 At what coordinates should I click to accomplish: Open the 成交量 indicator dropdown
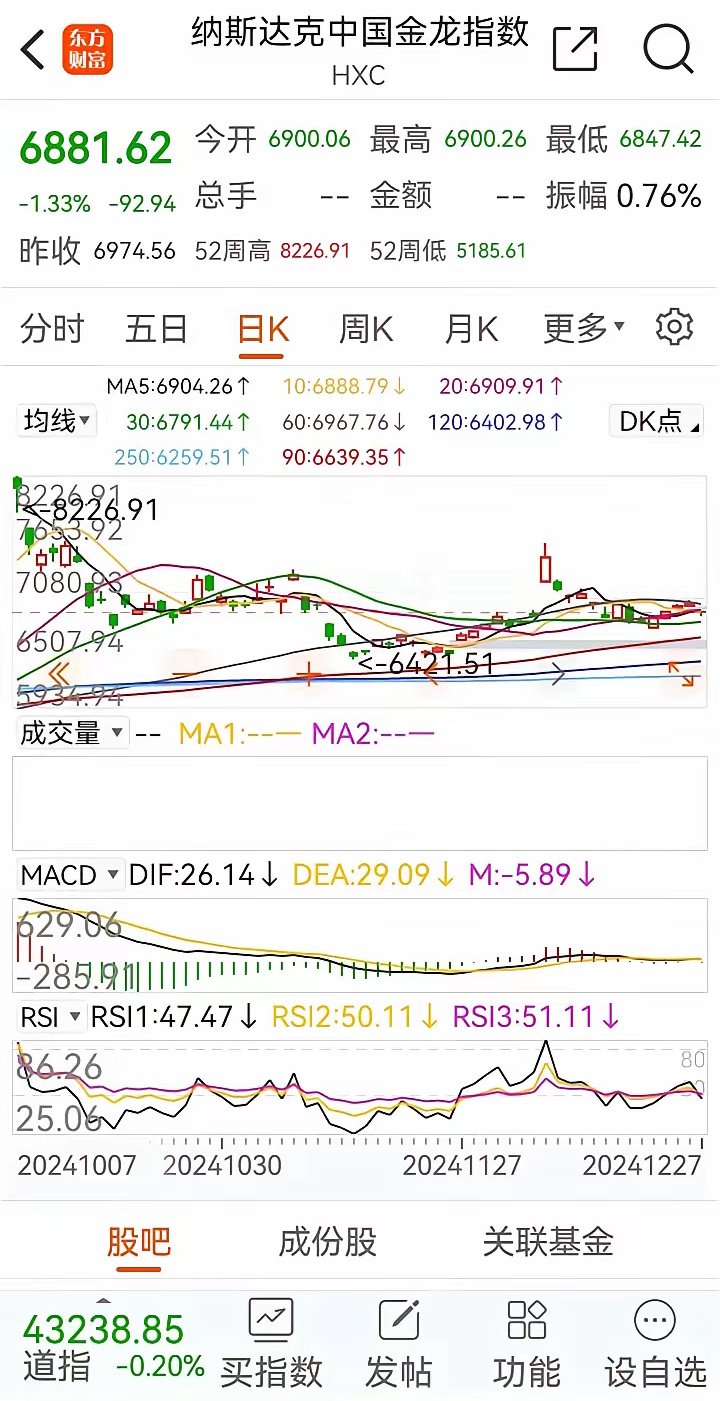[72, 733]
